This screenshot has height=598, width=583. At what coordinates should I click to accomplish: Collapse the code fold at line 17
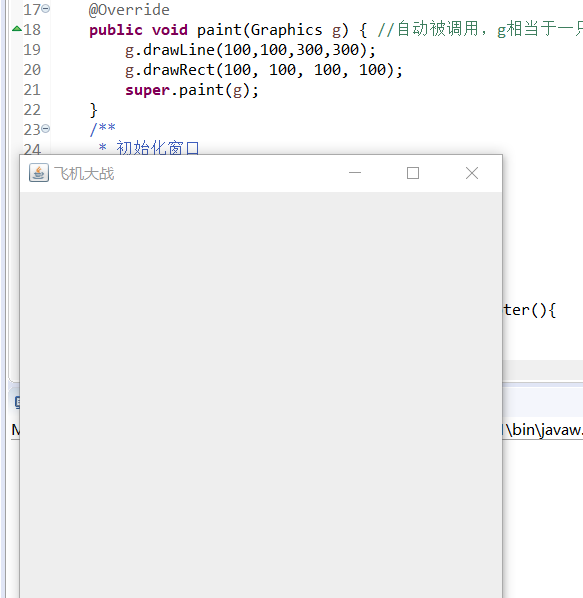[45, 8]
